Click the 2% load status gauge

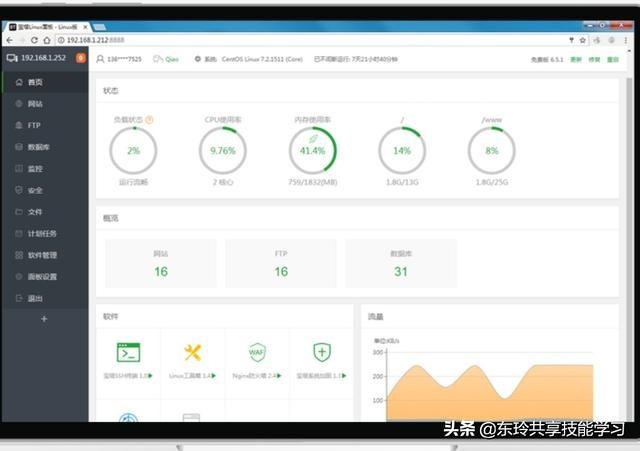point(133,151)
